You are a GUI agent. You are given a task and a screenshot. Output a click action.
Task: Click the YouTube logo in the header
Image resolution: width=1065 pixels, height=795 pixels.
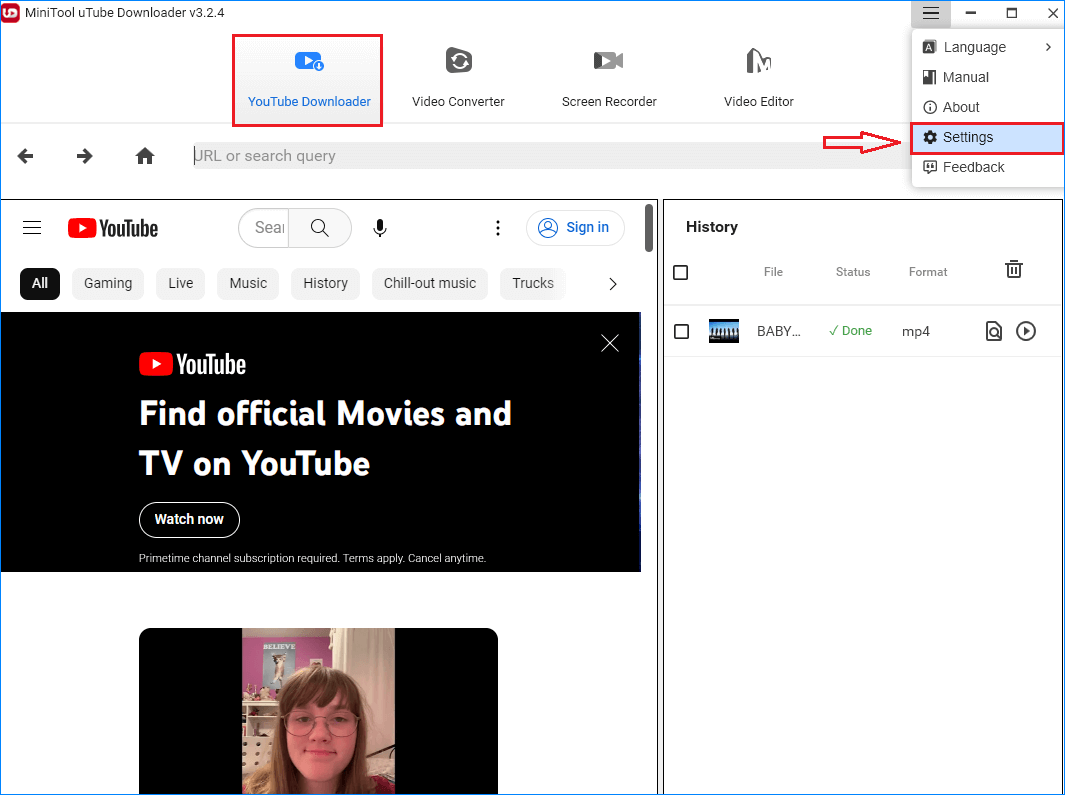pos(113,228)
